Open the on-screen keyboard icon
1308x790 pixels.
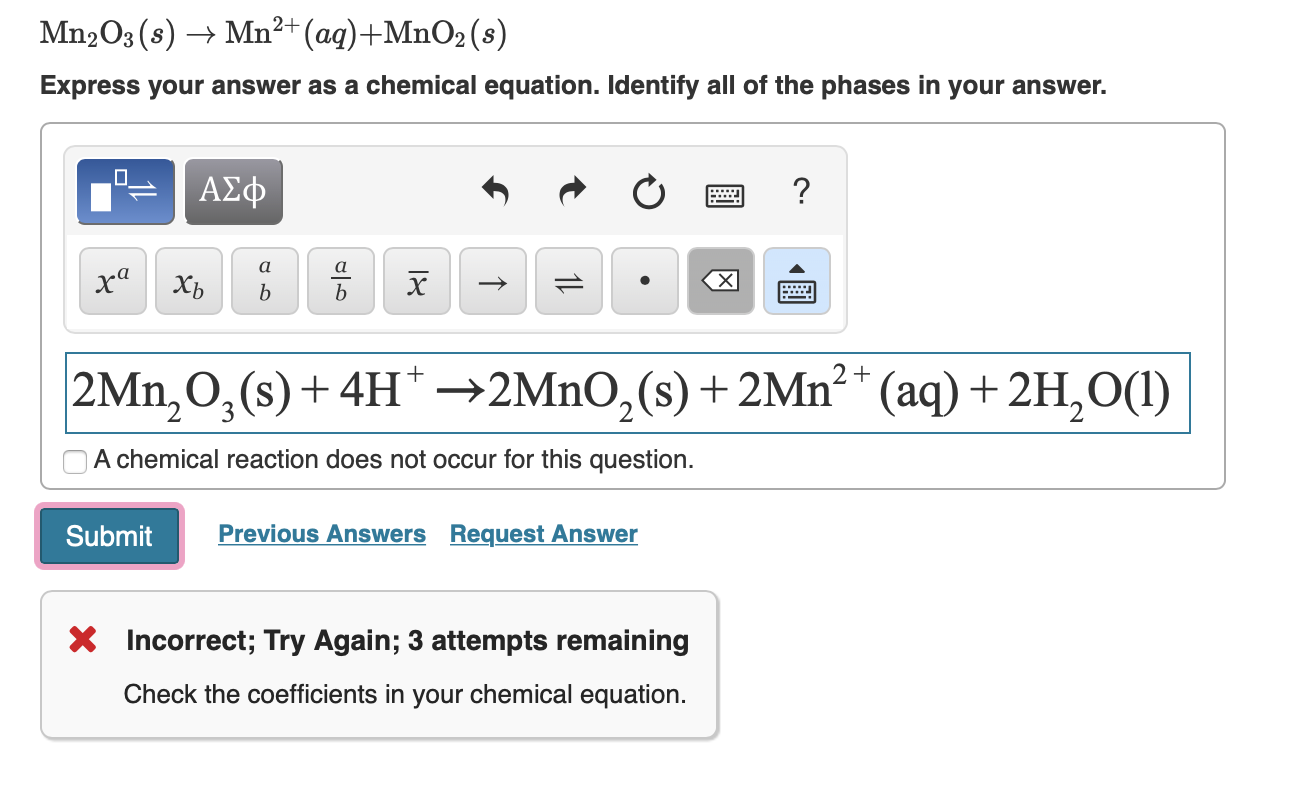coord(724,194)
